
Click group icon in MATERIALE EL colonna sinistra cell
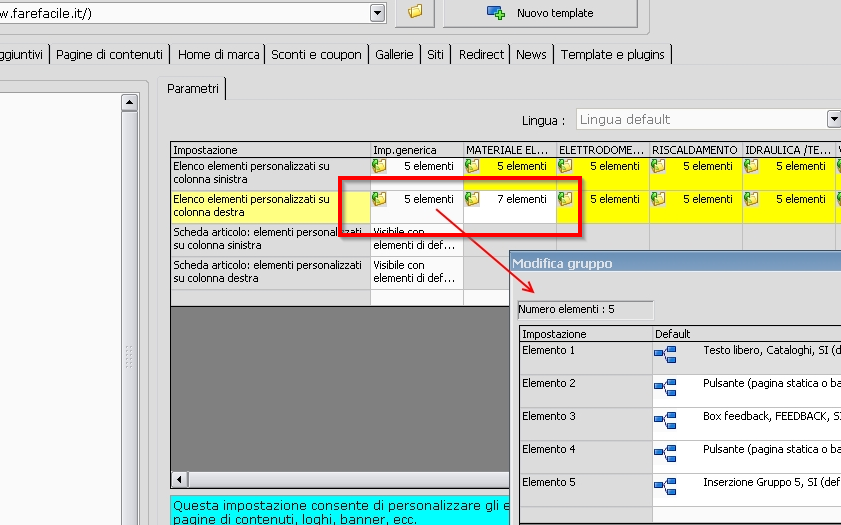pyautogui.click(x=472, y=166)
